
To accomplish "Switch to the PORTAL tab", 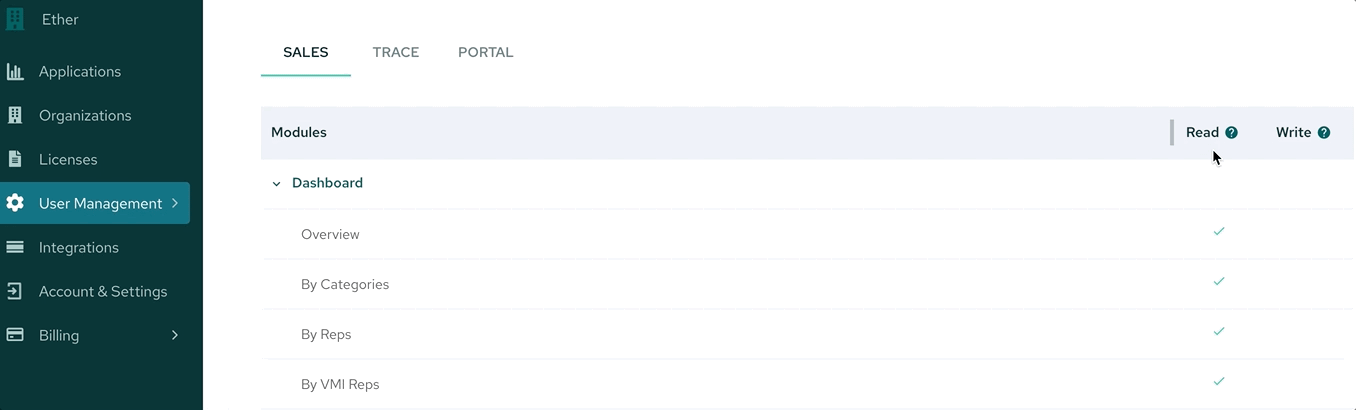I will [486, 52].
